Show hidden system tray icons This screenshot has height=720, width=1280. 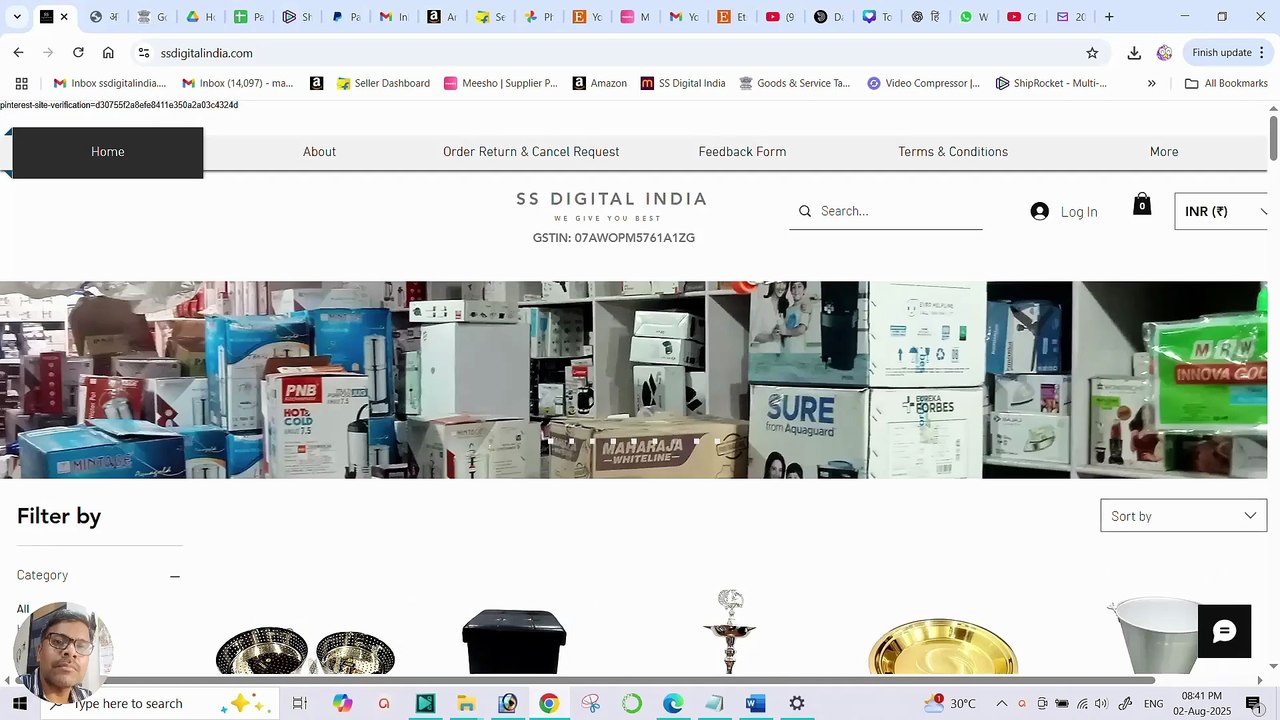tap(1002, 704)
